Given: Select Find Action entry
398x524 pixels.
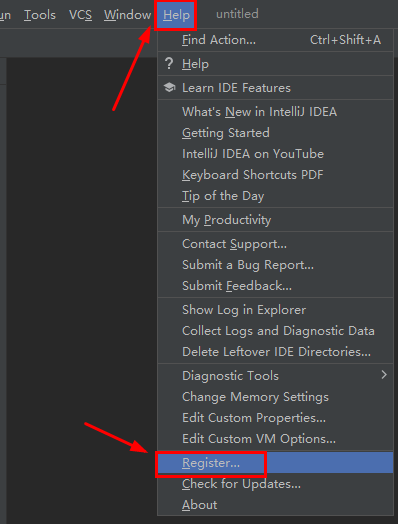Looking at the screenshot, I should coord(275,40).
